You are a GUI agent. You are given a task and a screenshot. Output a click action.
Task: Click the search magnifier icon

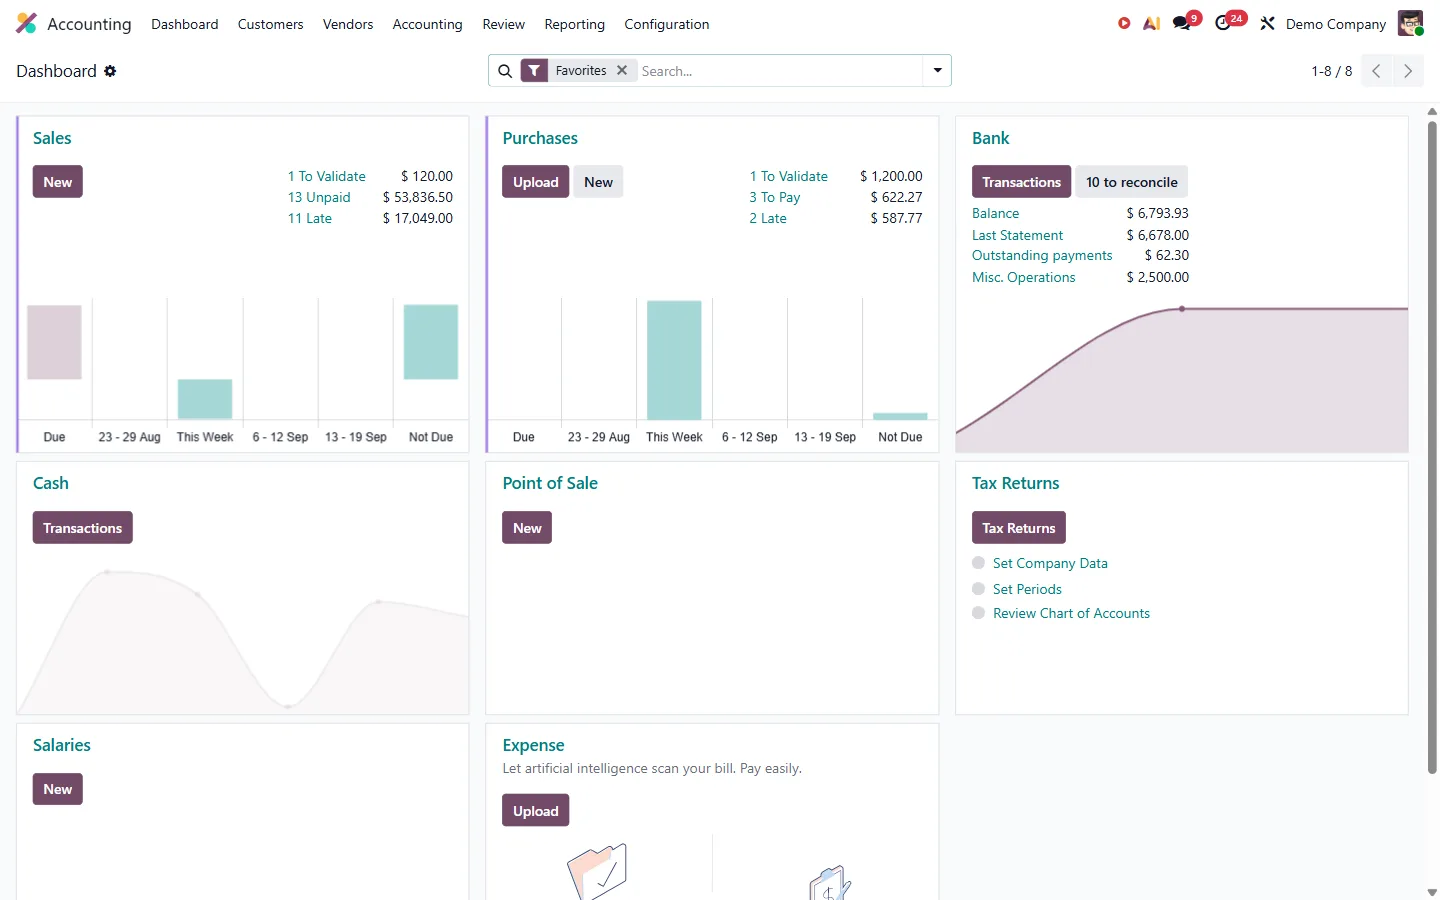pyautogui.click(x=505, y=71)
